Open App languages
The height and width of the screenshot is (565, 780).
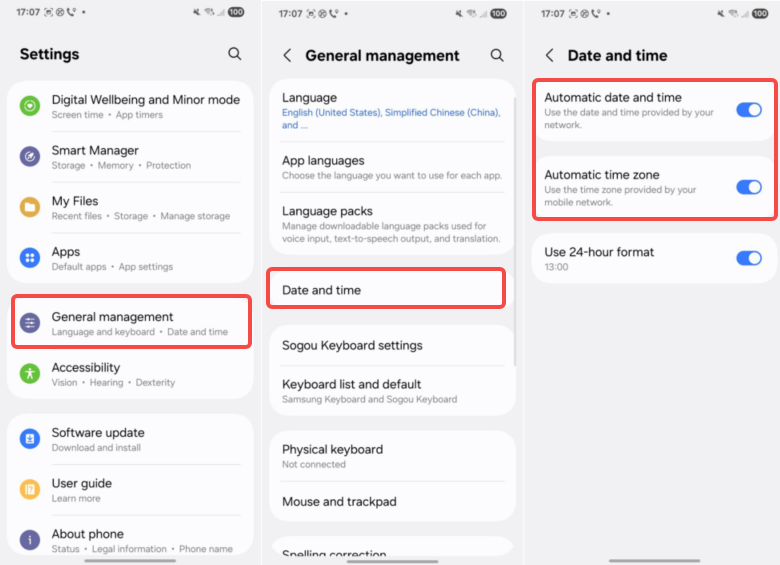[392, 168]
